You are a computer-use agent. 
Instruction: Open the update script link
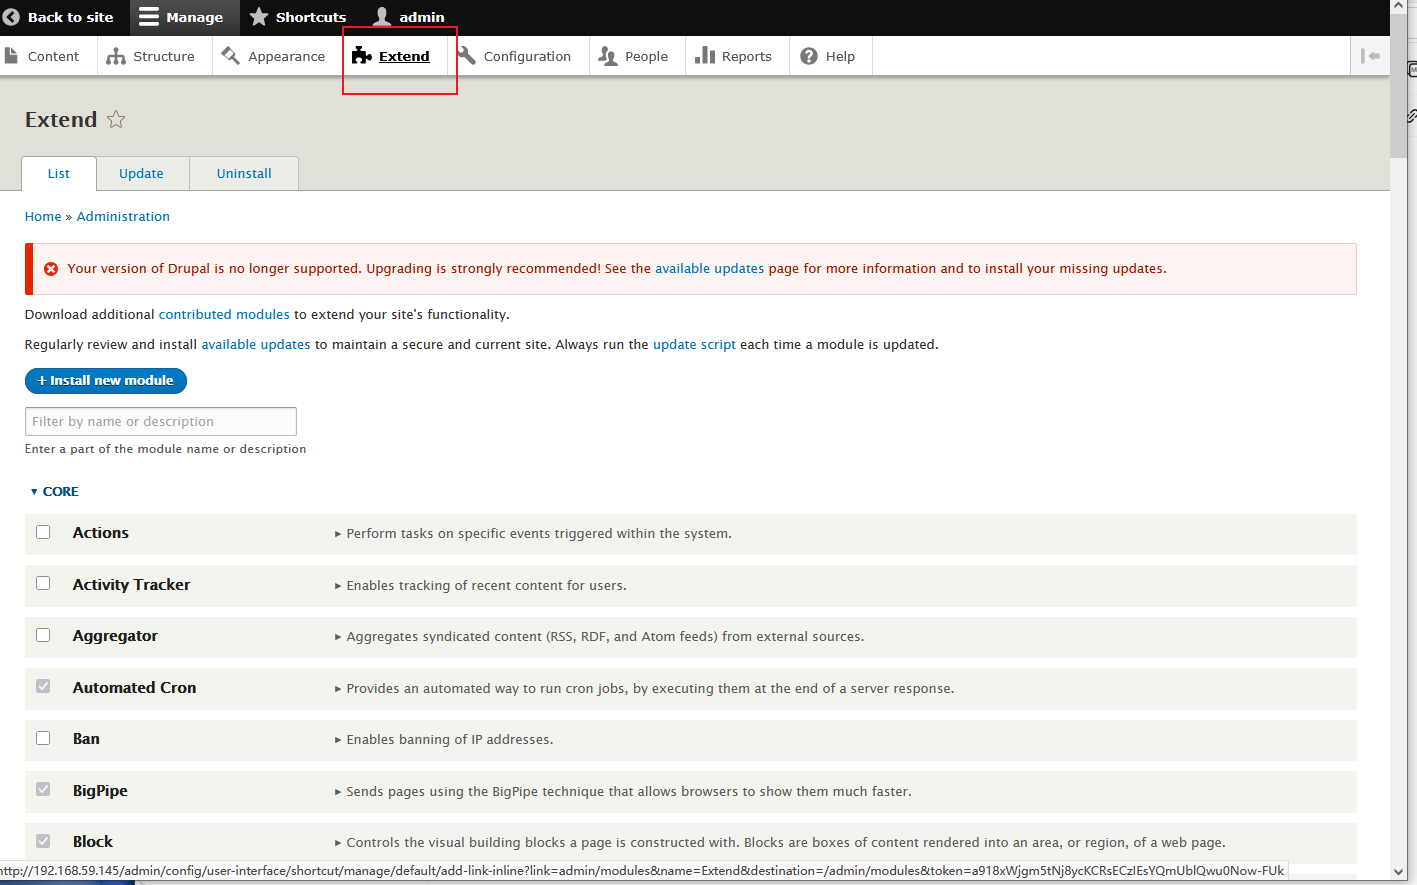coord(694,344)
